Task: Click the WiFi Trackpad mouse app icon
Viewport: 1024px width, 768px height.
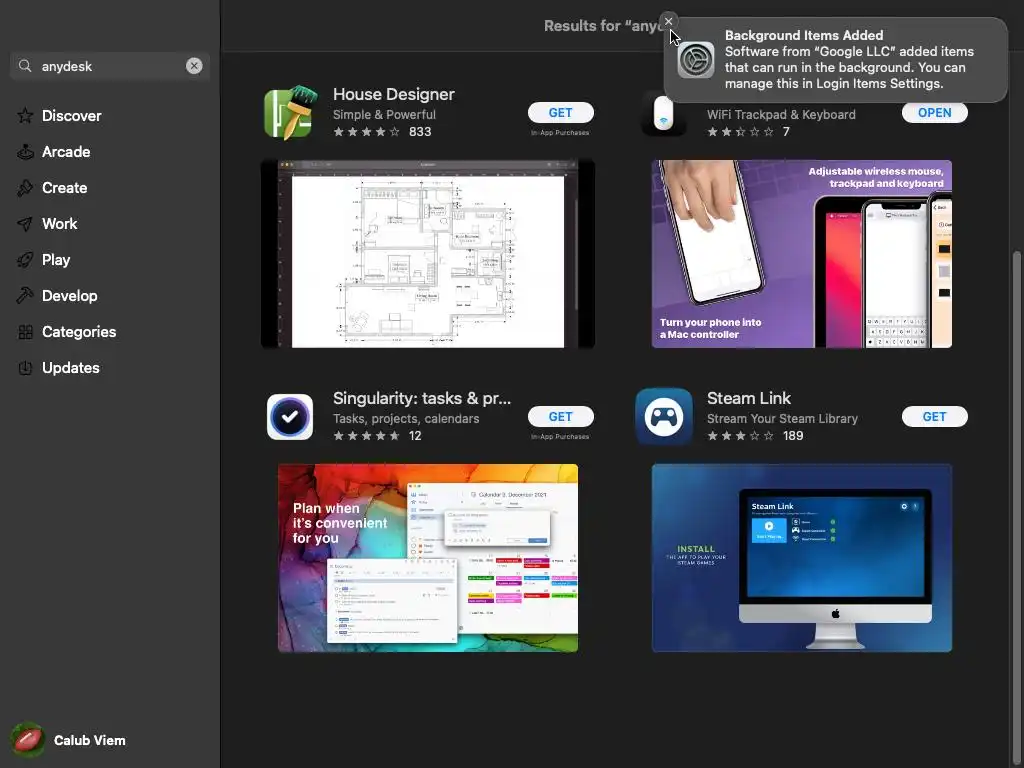Action: [x=664, y=112]
